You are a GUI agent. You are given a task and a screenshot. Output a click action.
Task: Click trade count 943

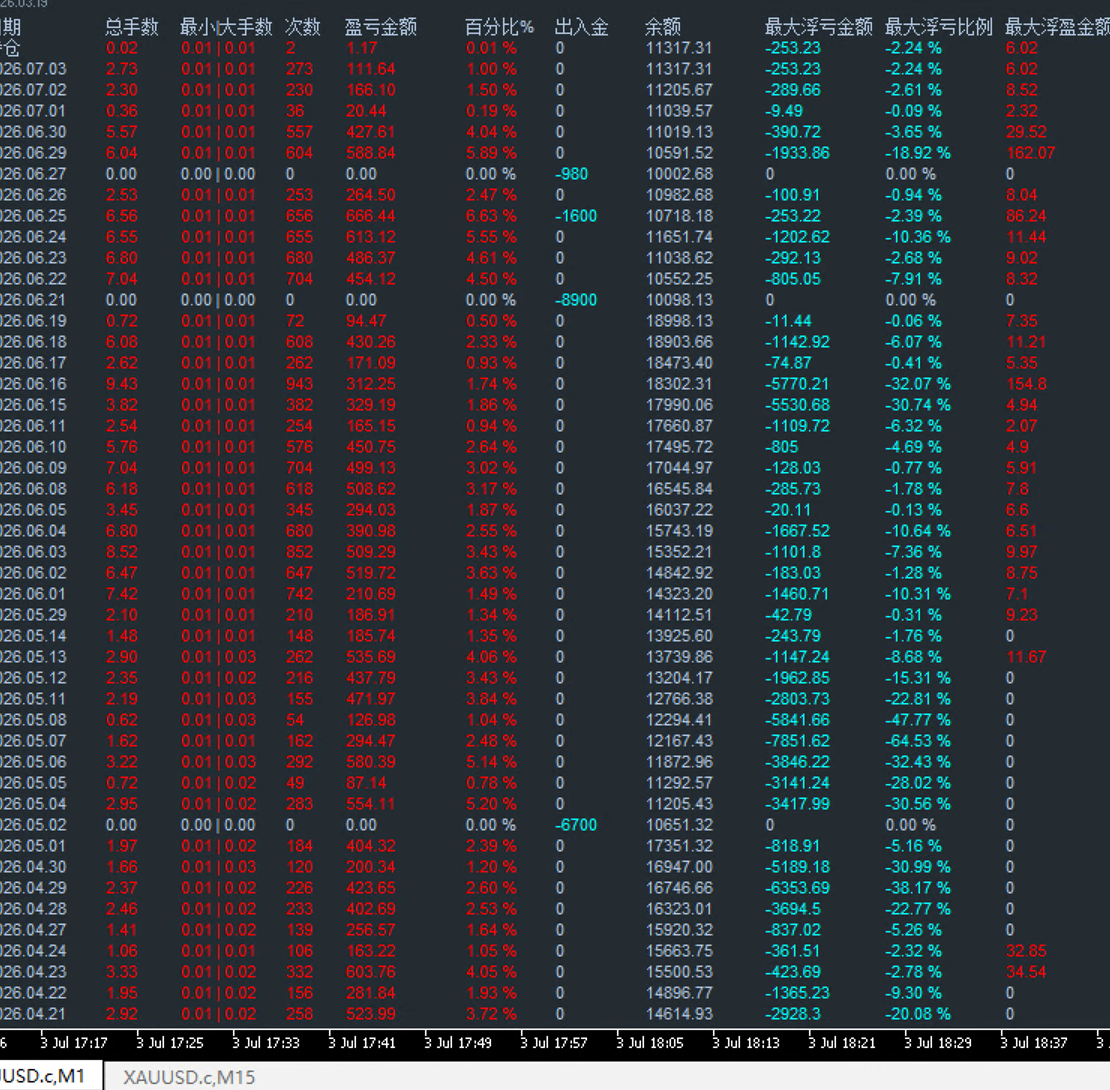coord(299,384)
